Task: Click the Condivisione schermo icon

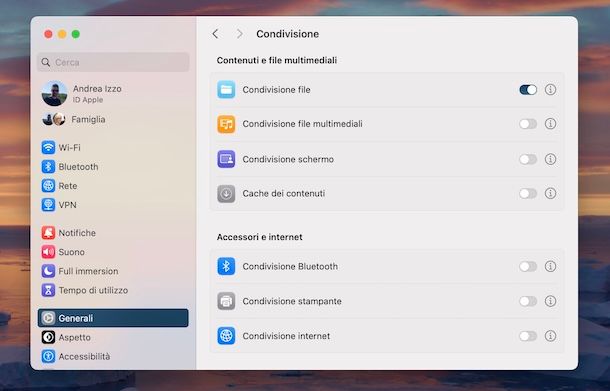Action: [x=226, y=159]
